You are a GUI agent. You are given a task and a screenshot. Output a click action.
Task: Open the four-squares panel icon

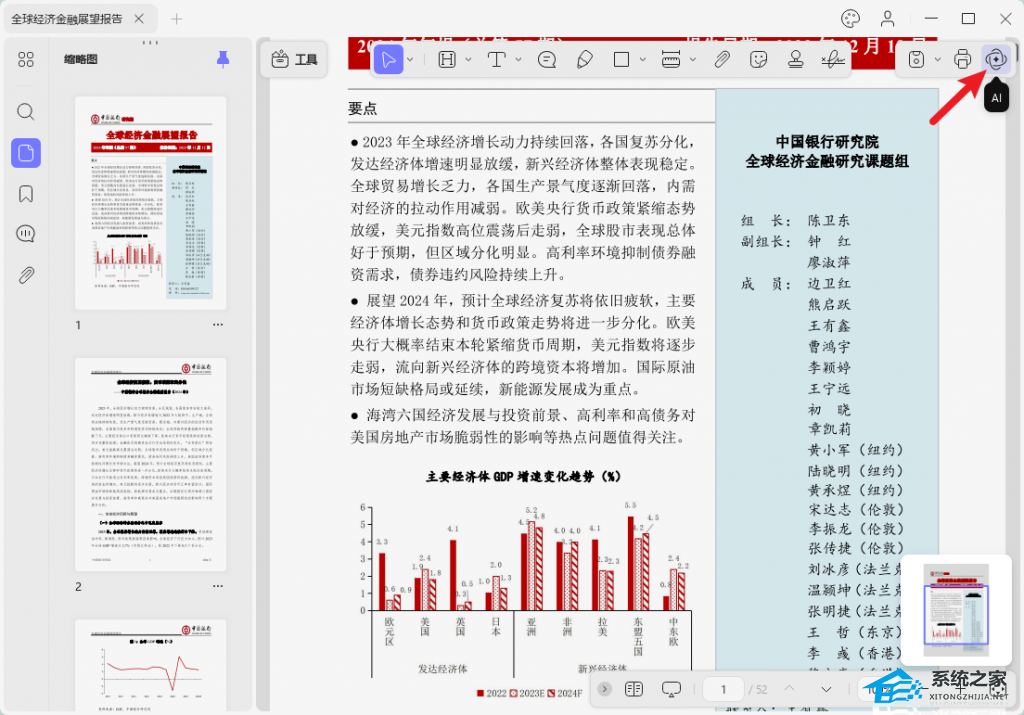pyautogui.click(x=26, y=60)
